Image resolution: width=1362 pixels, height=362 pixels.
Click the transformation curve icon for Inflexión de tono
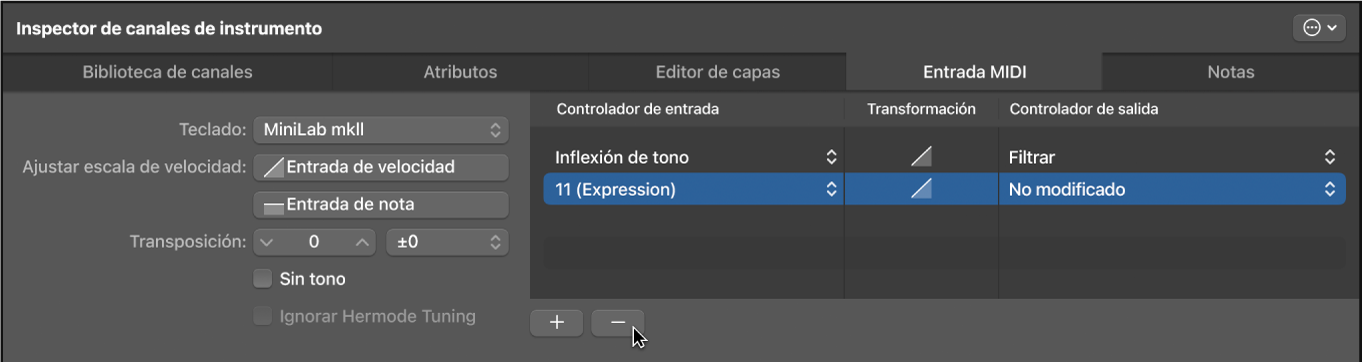[x=921, y=157]
